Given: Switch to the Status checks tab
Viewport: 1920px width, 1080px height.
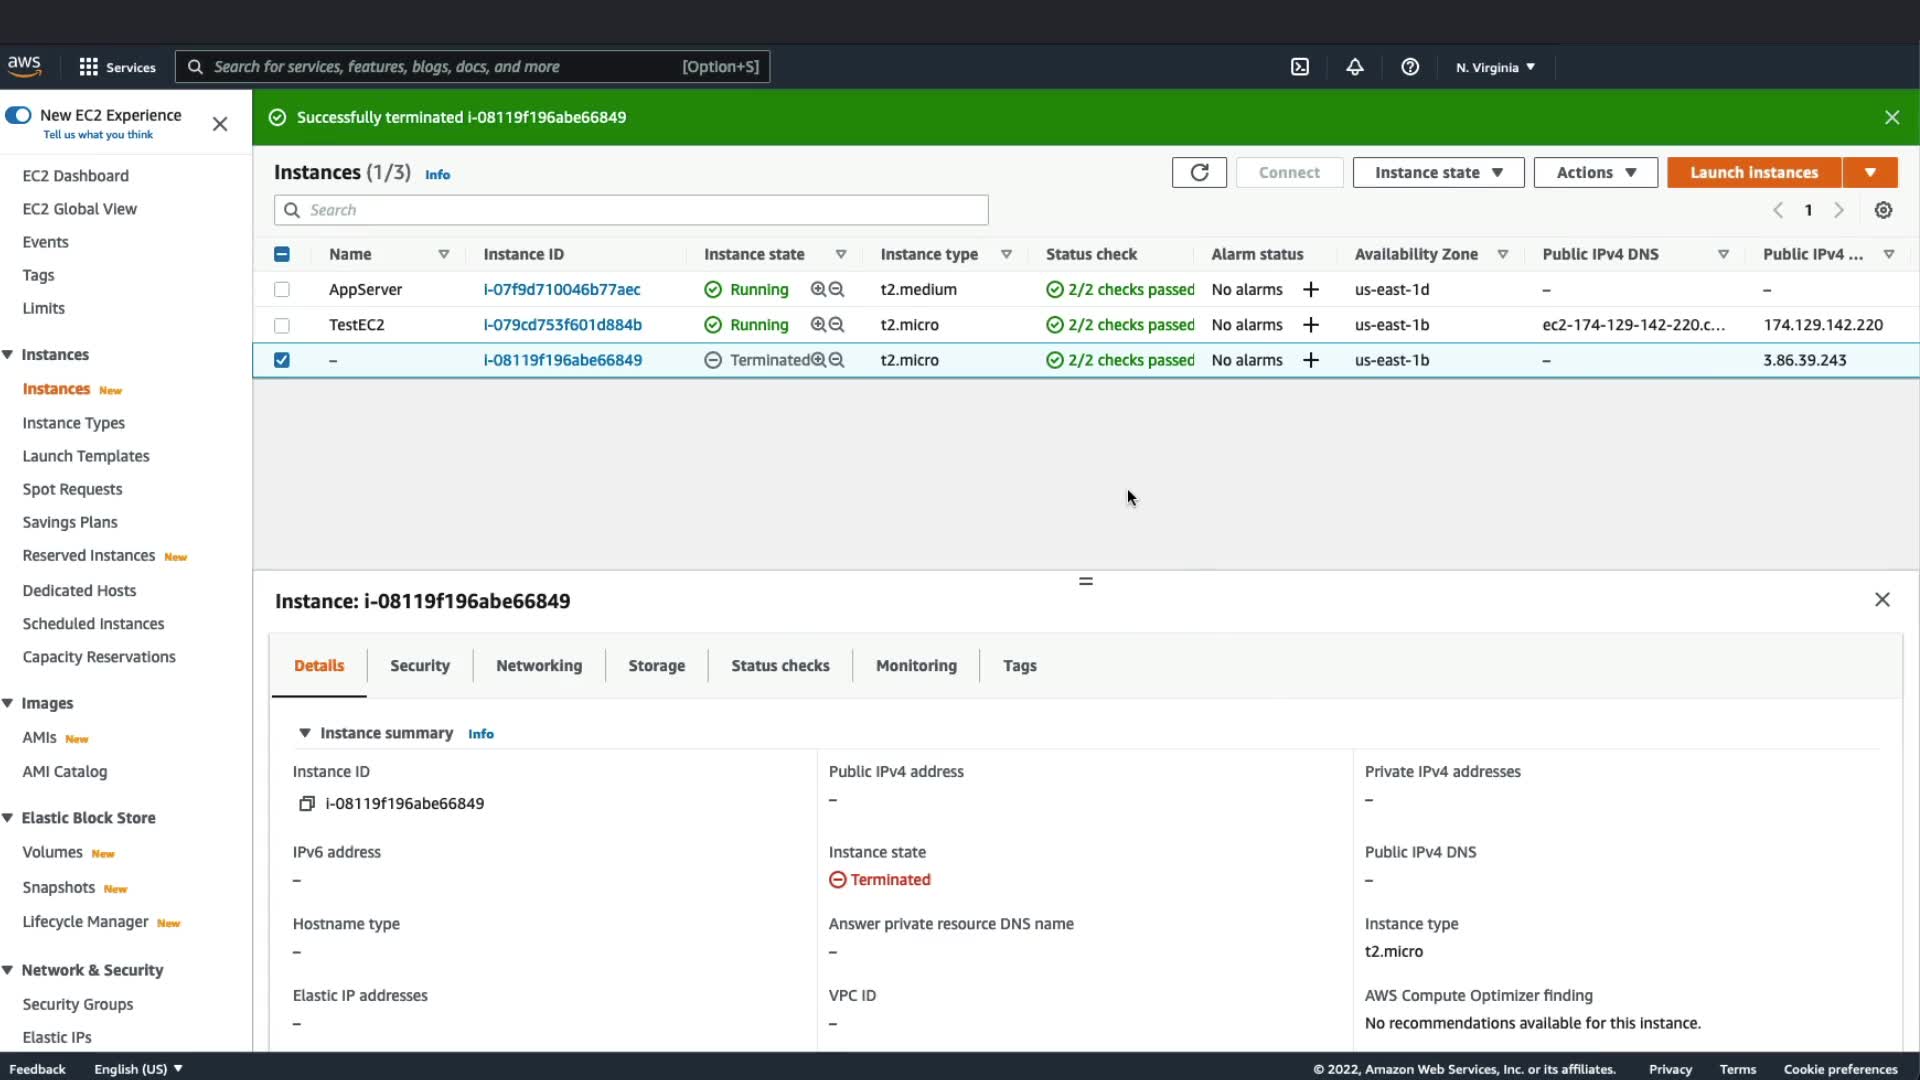Looking at the screenshot, I should tap(779, 666).
